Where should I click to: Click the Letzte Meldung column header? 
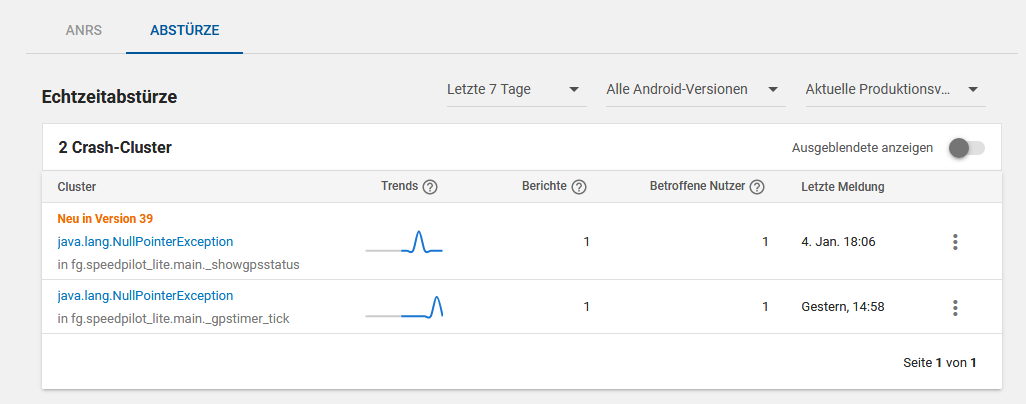tap(842, 187)
